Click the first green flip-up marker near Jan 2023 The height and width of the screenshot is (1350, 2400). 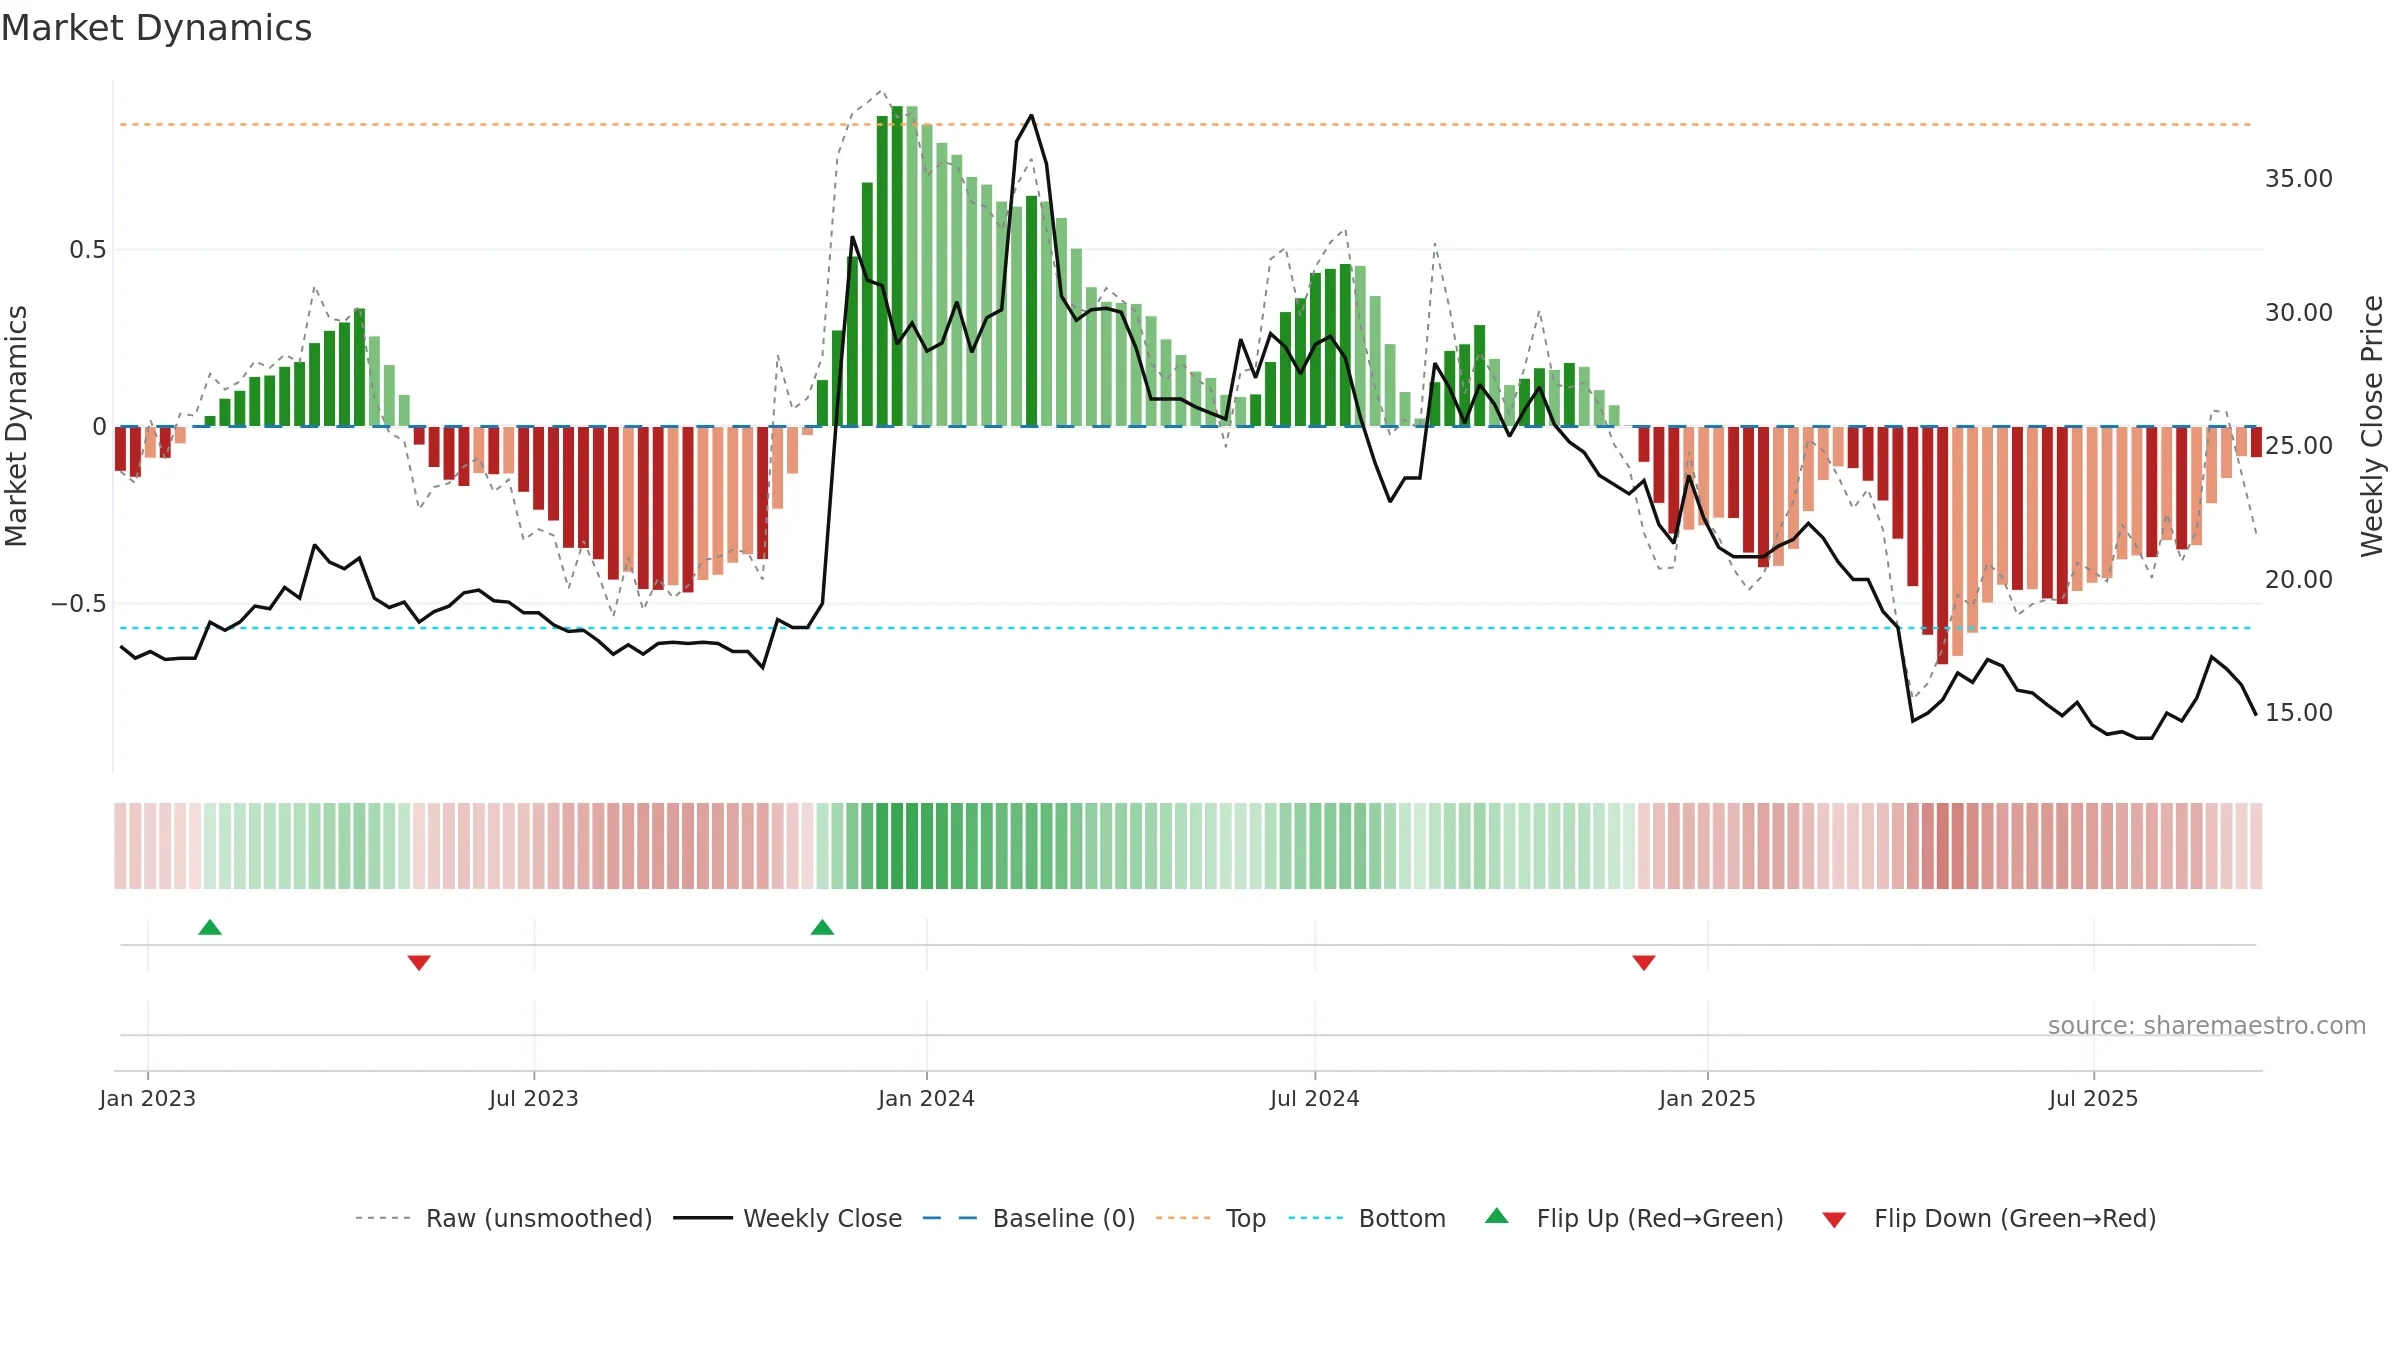pos(210,928)
